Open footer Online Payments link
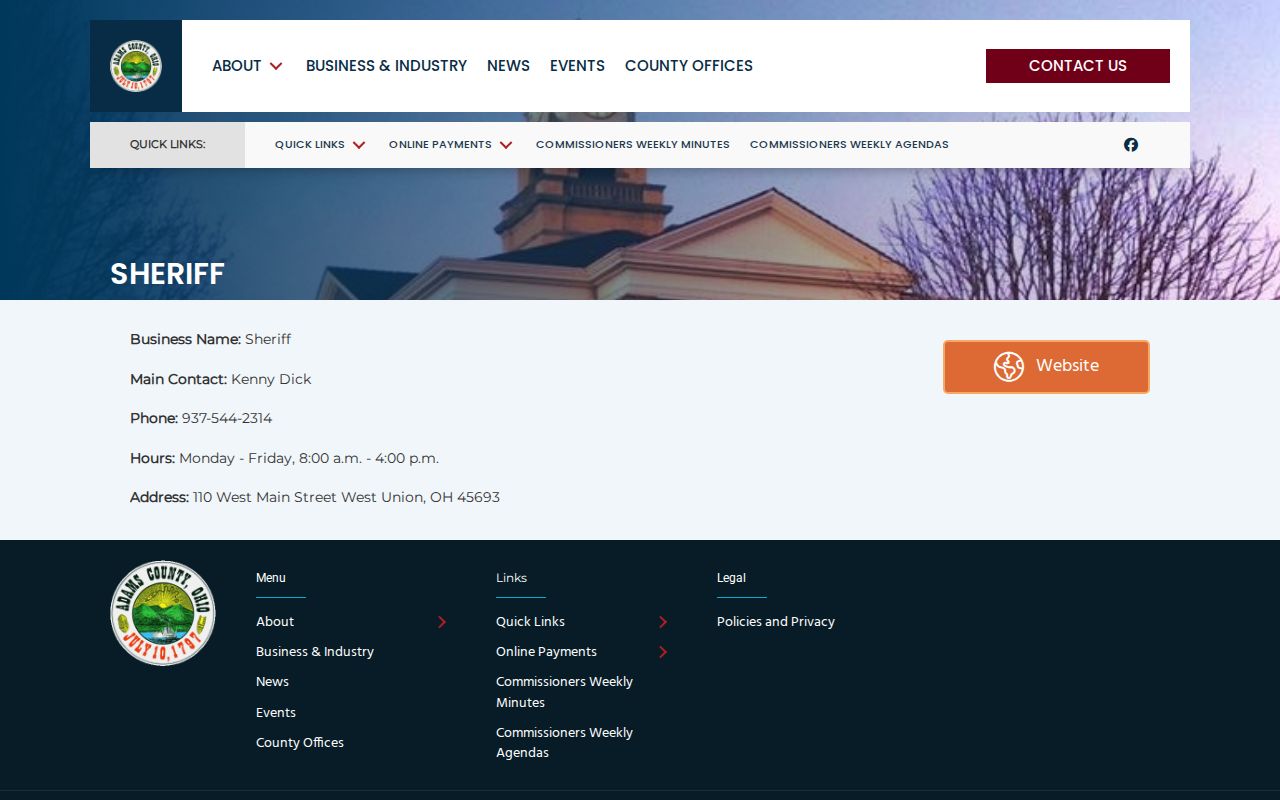This screenshot has height=800, width=1280. pos(546,652)
